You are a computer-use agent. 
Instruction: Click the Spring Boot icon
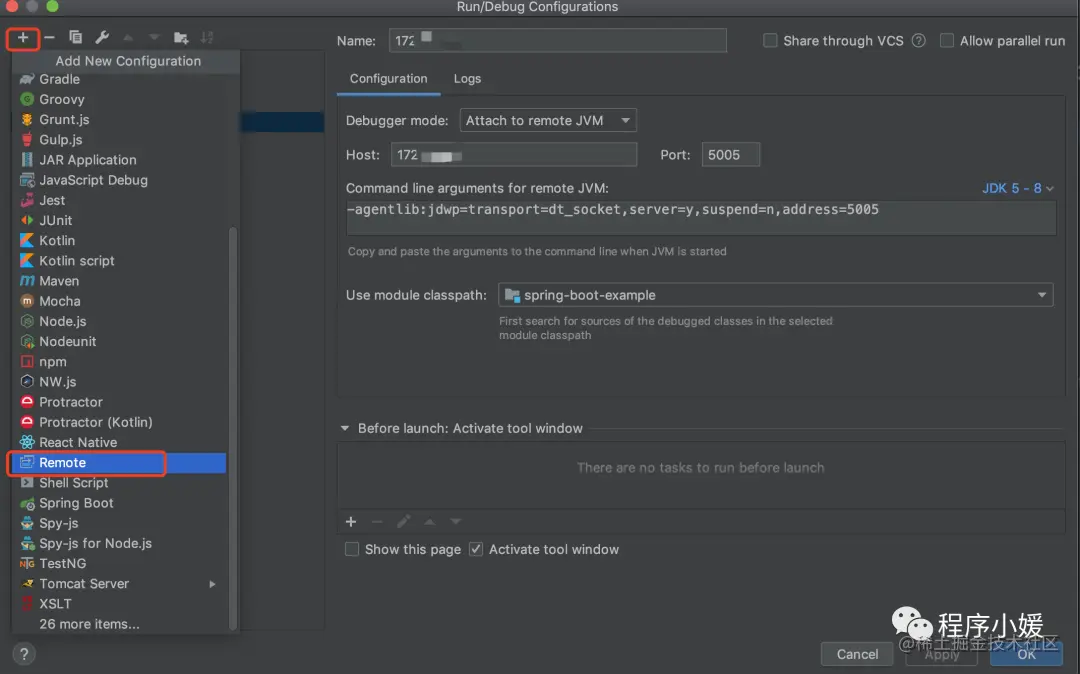click(x=27, y=503)
